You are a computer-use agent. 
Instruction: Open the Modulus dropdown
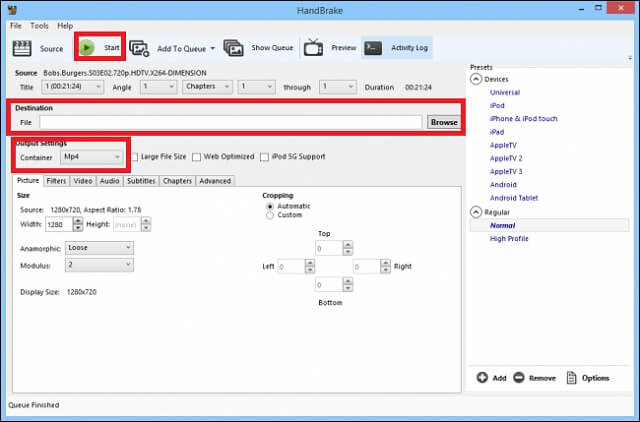[99, 265]
